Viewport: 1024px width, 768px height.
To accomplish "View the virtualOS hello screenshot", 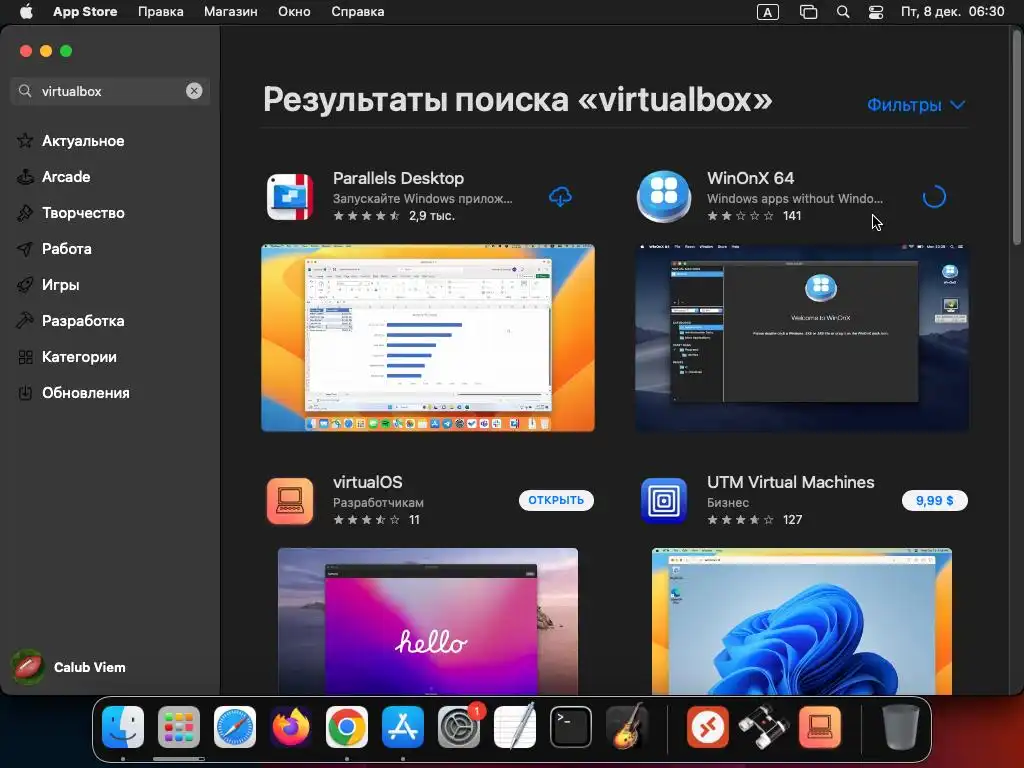I will pyautogui.click(x=428, y=621).
